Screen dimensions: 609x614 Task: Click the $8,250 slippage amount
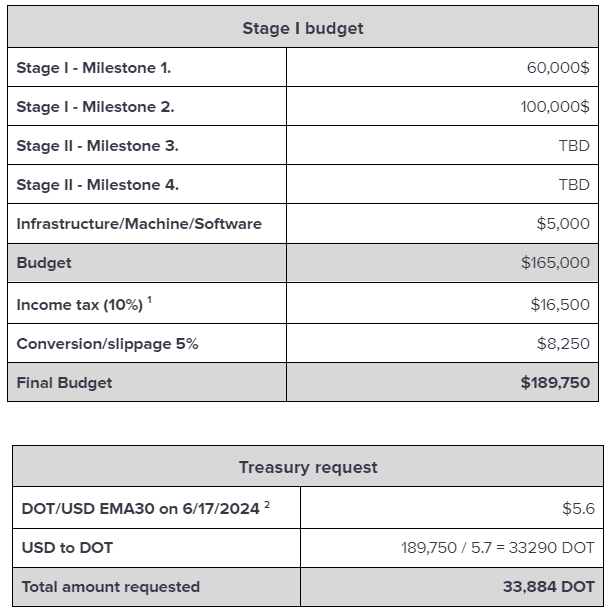tap(563, 343)
